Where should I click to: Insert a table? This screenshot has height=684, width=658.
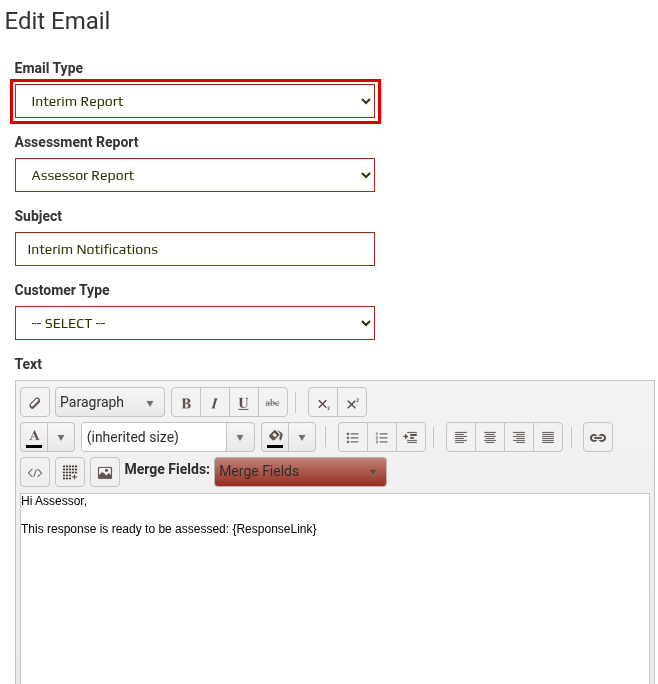(x=70, y=472)
